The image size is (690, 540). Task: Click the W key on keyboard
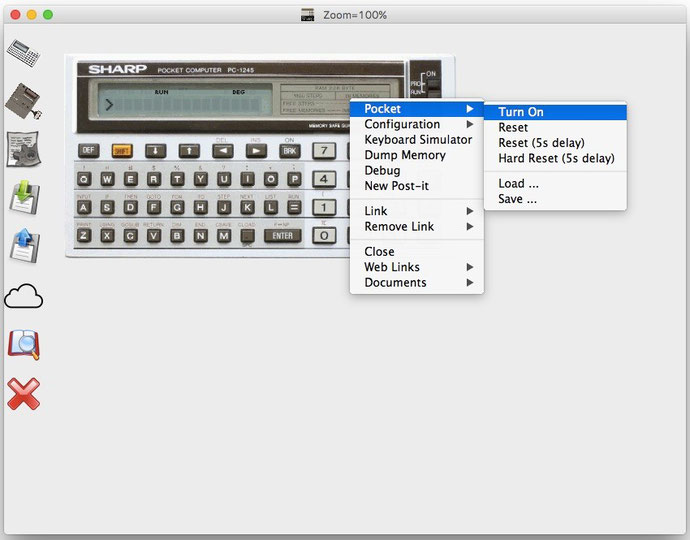pyautogui.click(x=107, y=179)
